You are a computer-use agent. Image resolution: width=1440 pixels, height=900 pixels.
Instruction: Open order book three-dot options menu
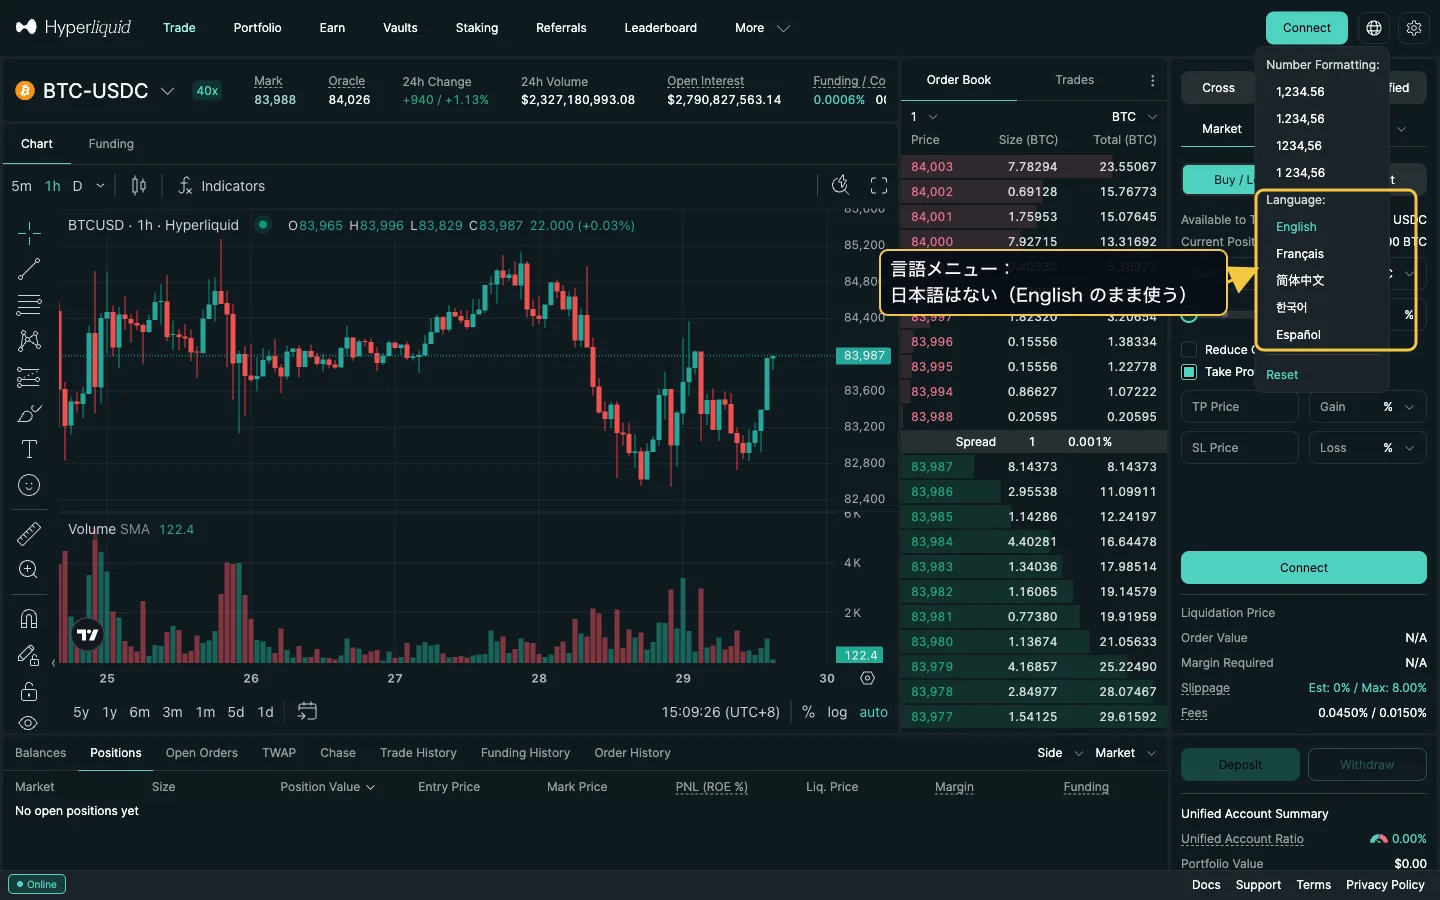point(1152,80)
